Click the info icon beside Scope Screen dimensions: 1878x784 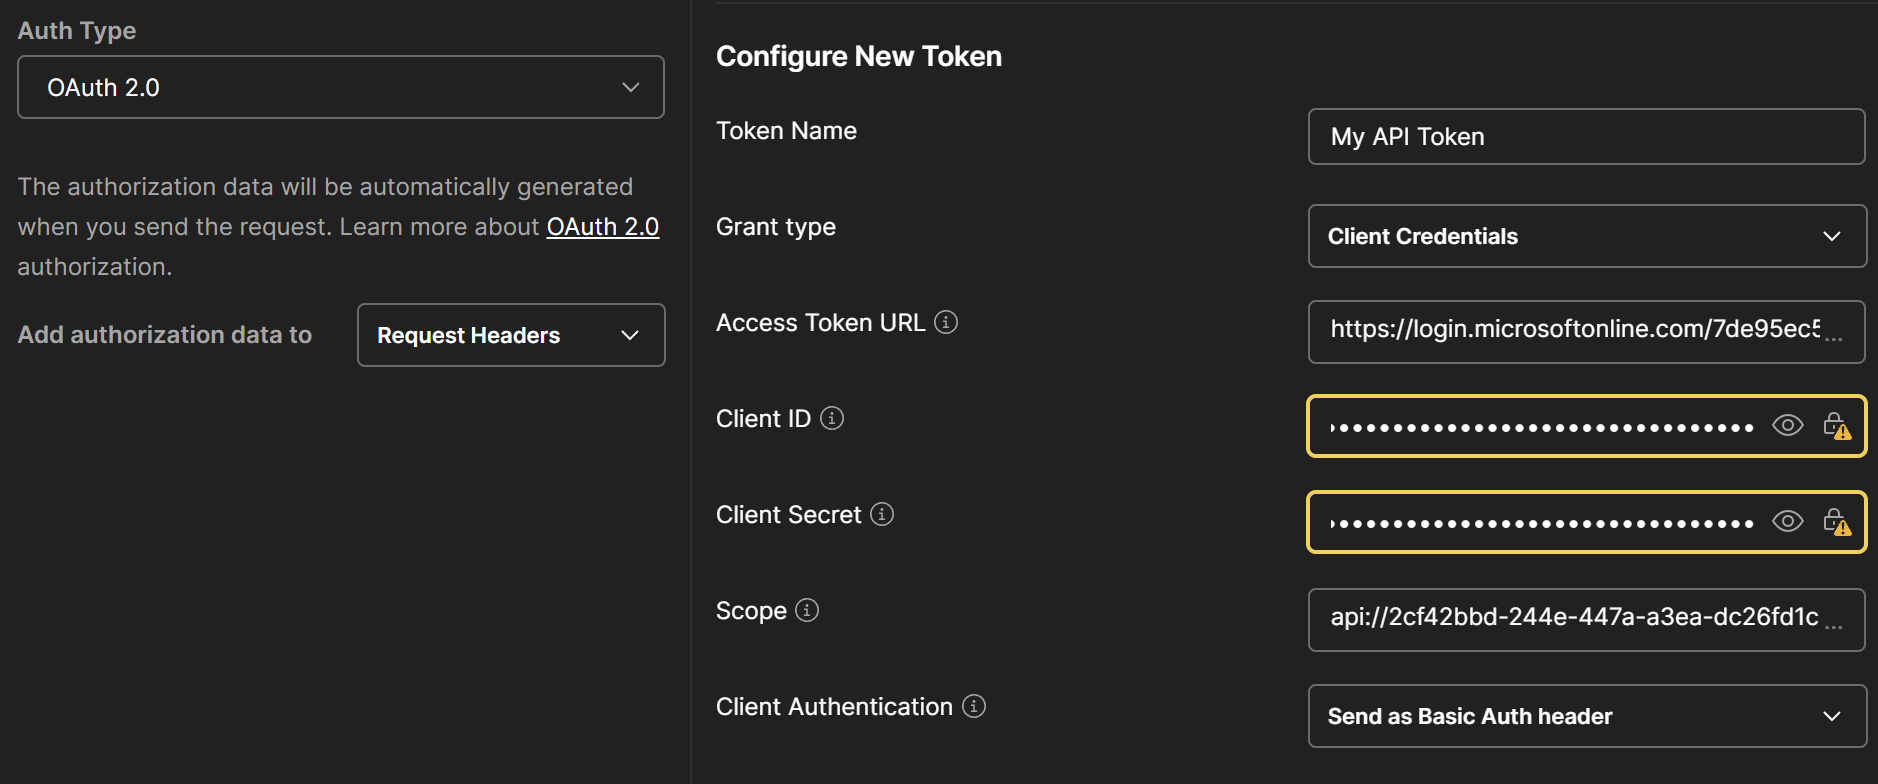click(x=806, y=610)
